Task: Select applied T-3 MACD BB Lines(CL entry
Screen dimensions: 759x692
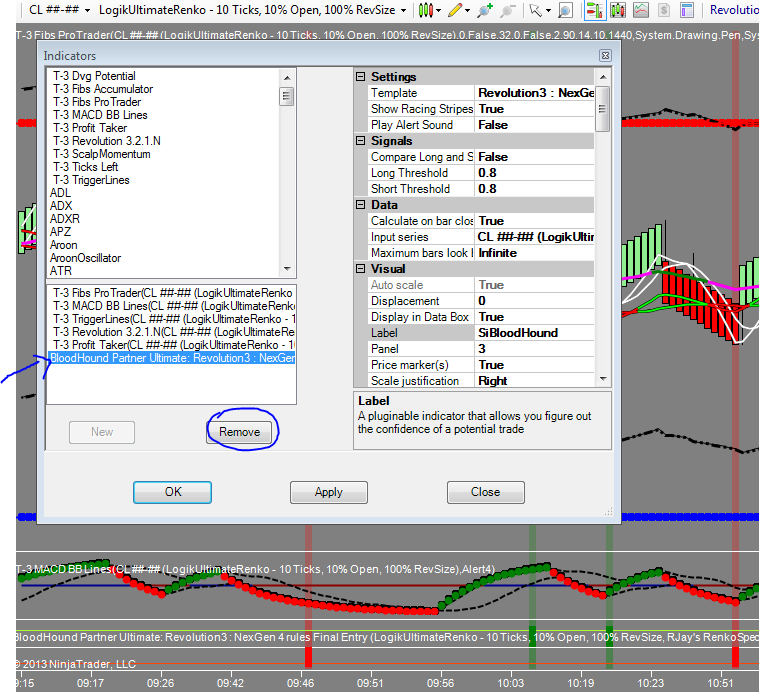Action: (x=171, y=306)
